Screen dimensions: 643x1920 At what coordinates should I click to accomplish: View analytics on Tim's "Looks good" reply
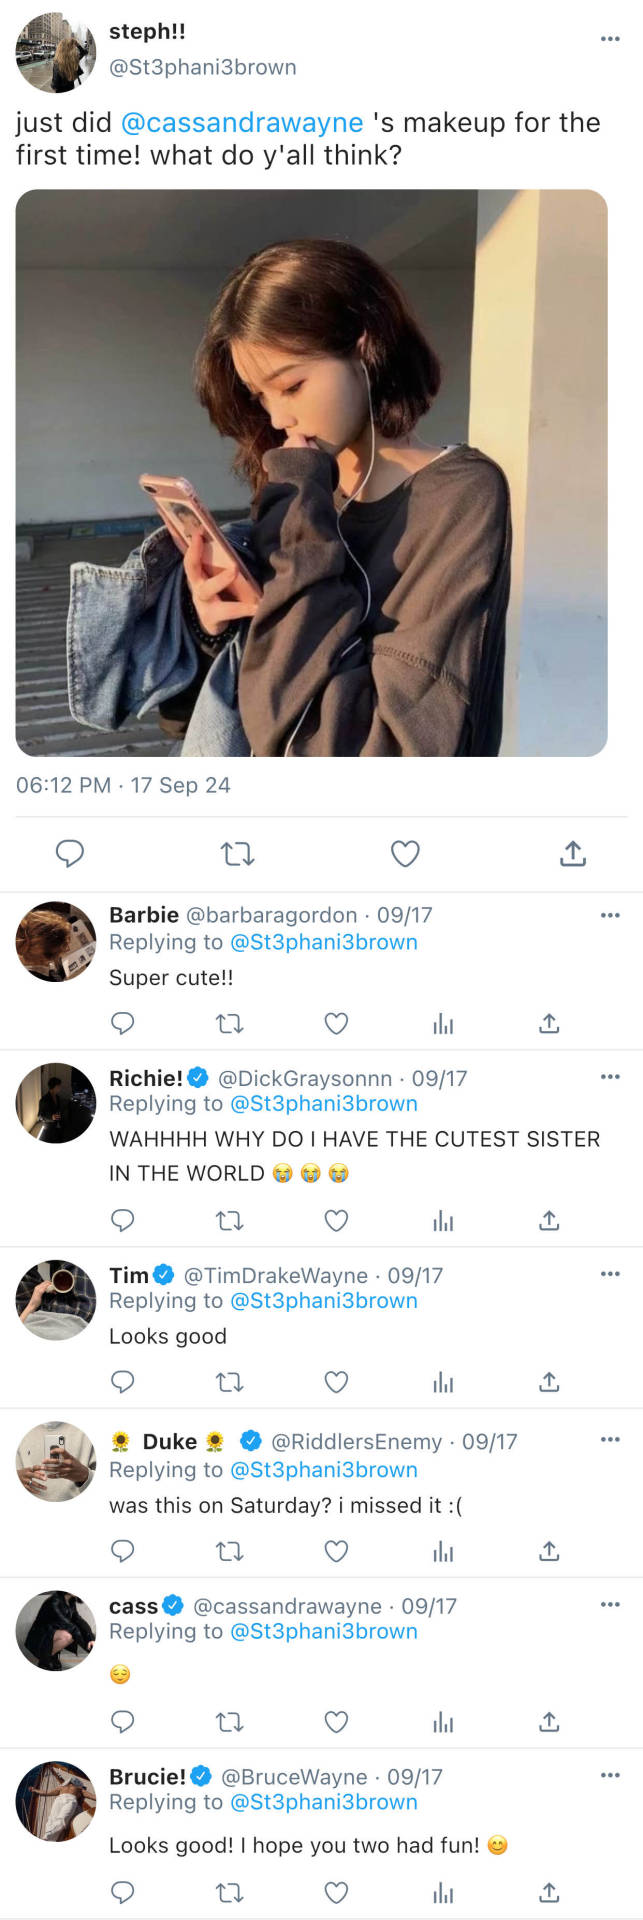(443, 1382)
